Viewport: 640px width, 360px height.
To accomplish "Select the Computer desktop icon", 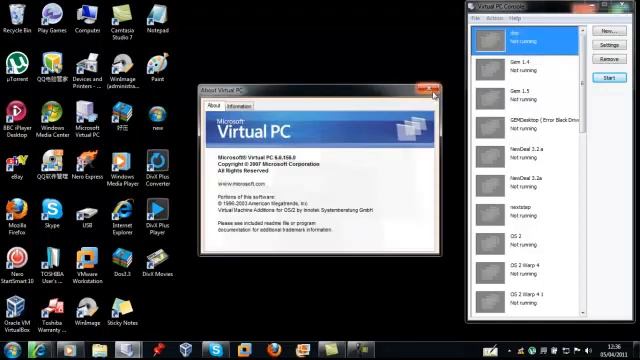I will pos(87,19).
